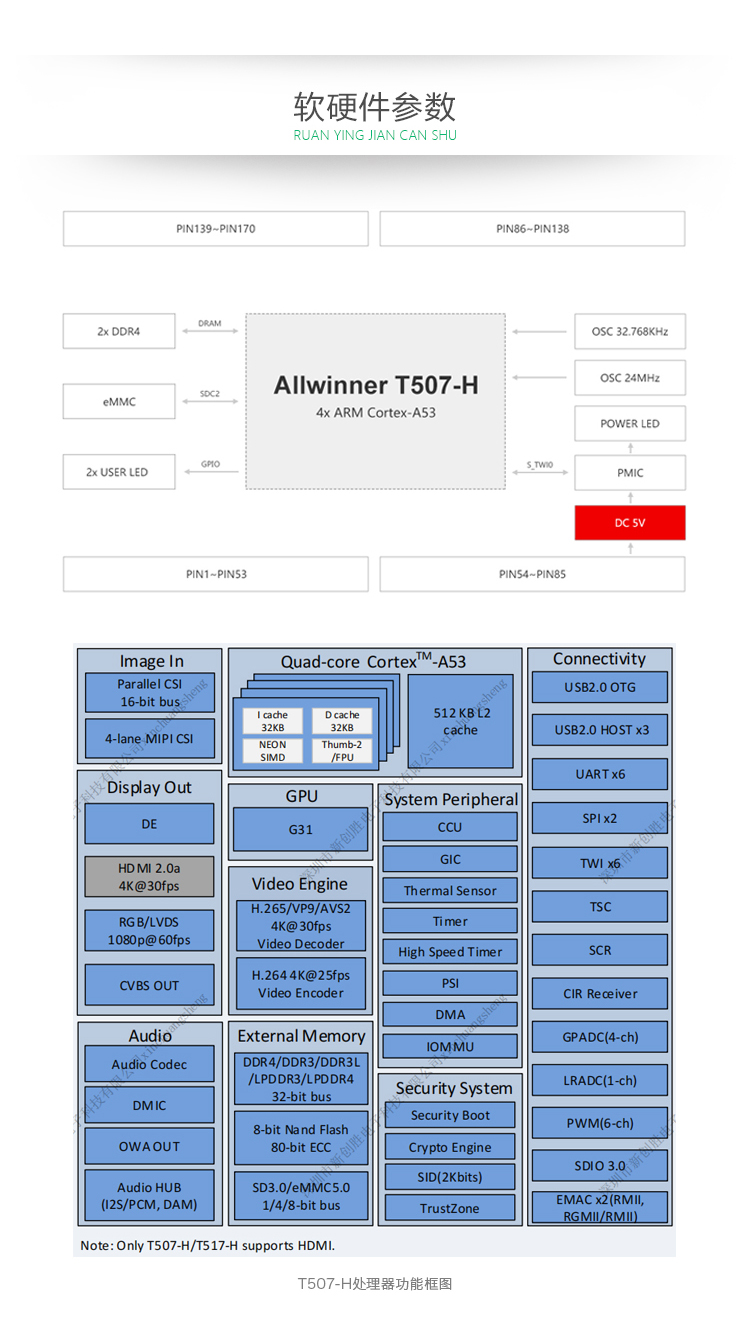750x1322 pixels.
Task: Click the Thermal Sensor block
Action: pyautogui.click(x=450, y=890)
